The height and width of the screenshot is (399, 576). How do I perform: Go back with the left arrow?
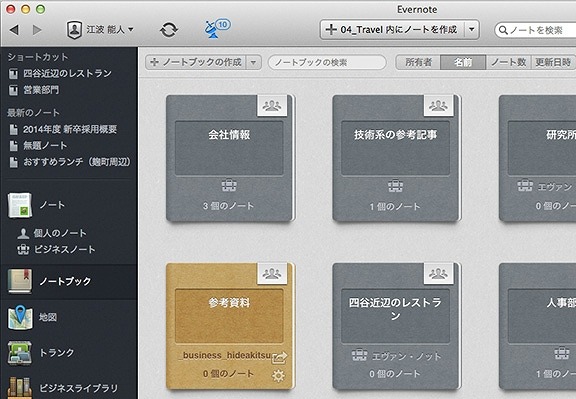(x=14, y=30)
